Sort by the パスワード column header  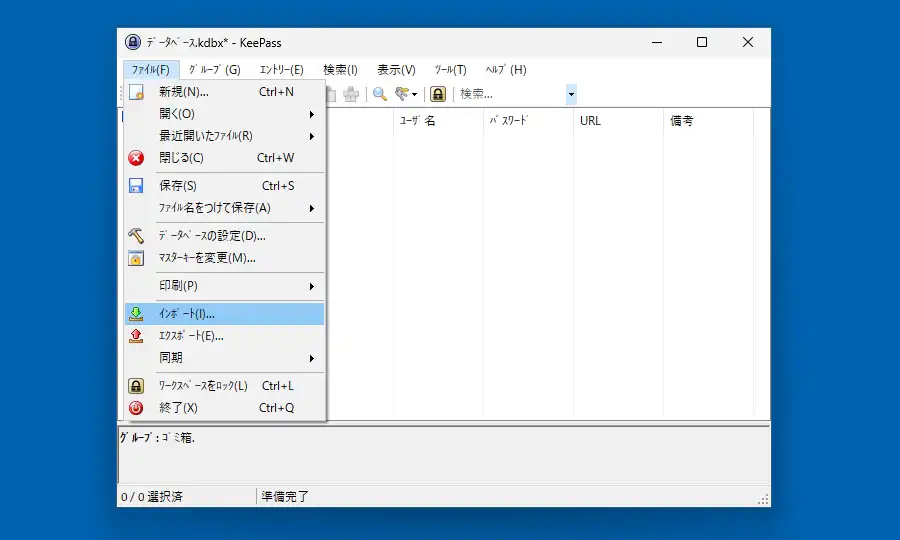529,121
